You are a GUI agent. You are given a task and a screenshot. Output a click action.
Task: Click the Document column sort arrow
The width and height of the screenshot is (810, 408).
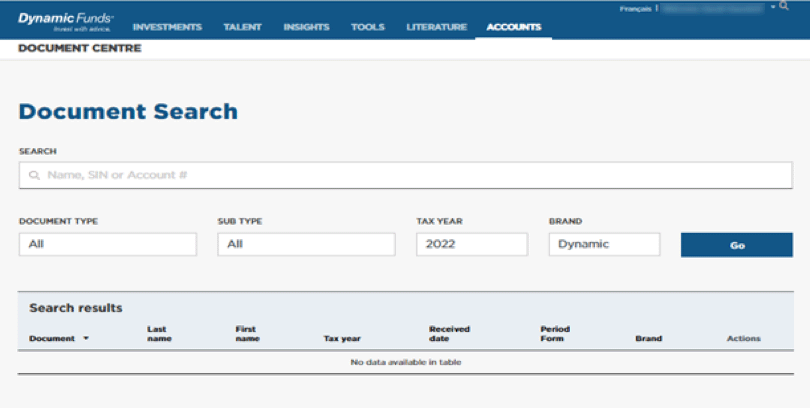(x=86, y=338)
